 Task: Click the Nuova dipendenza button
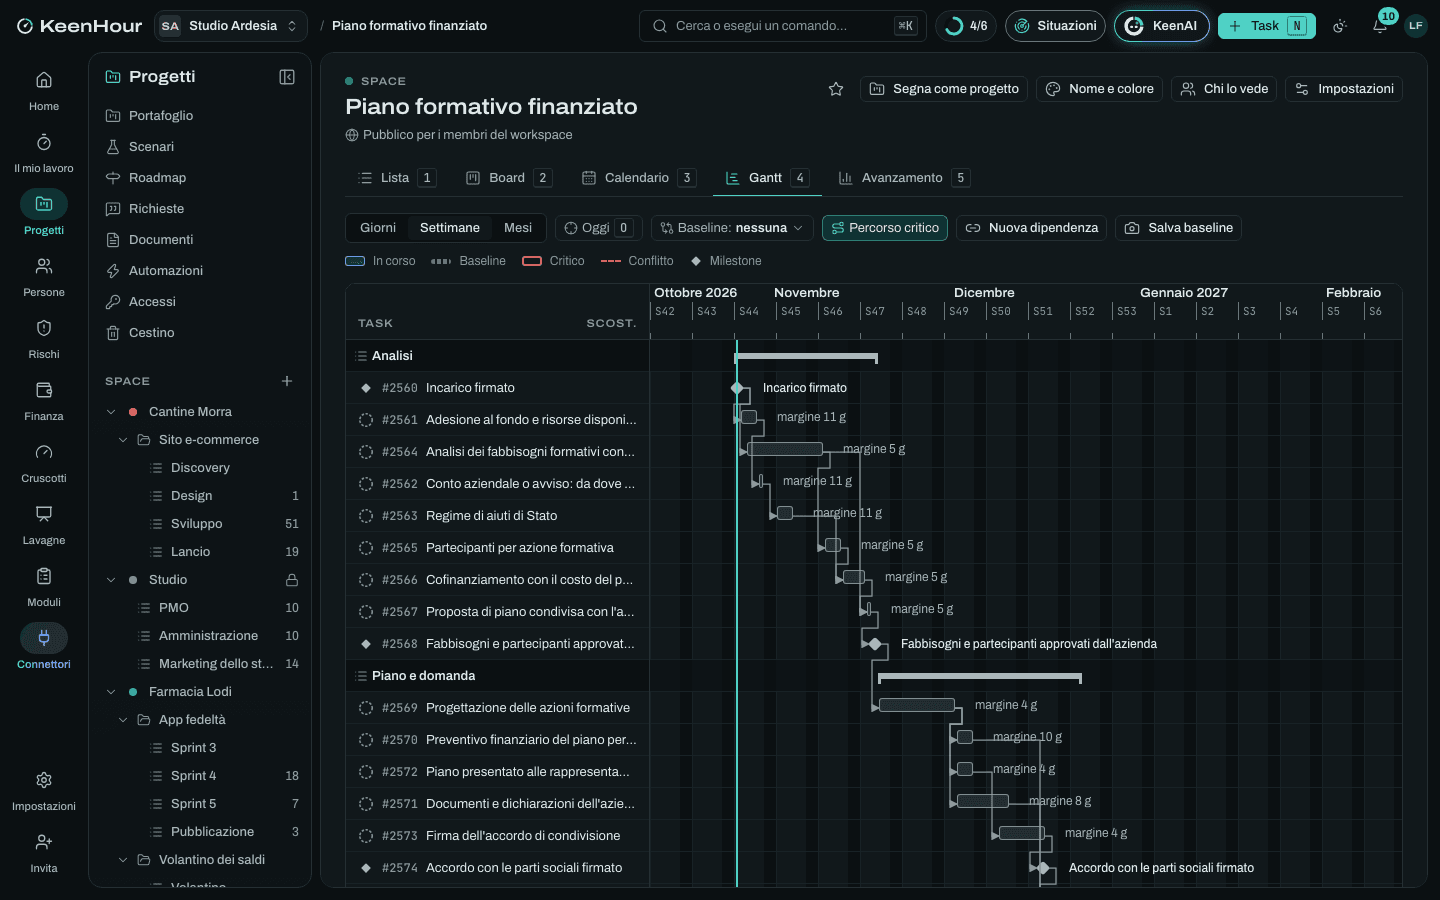click(1032, 228)
